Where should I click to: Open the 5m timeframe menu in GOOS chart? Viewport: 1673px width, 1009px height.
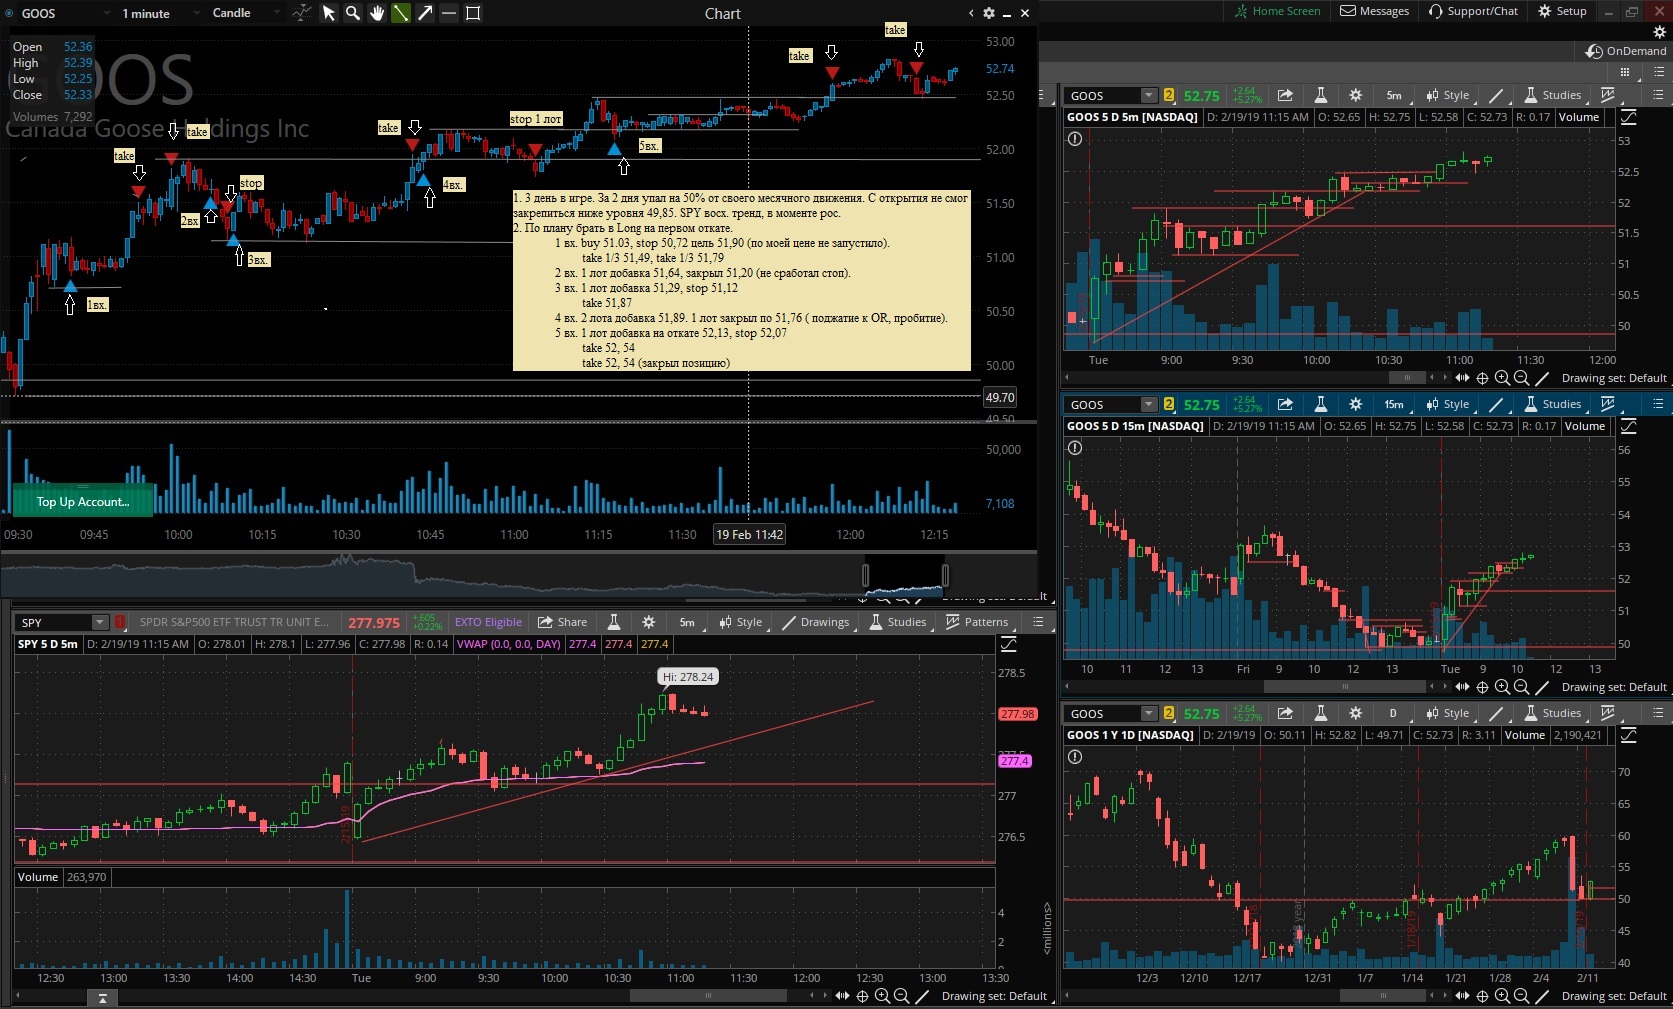pyautogui.click(x=1394, y=95)
